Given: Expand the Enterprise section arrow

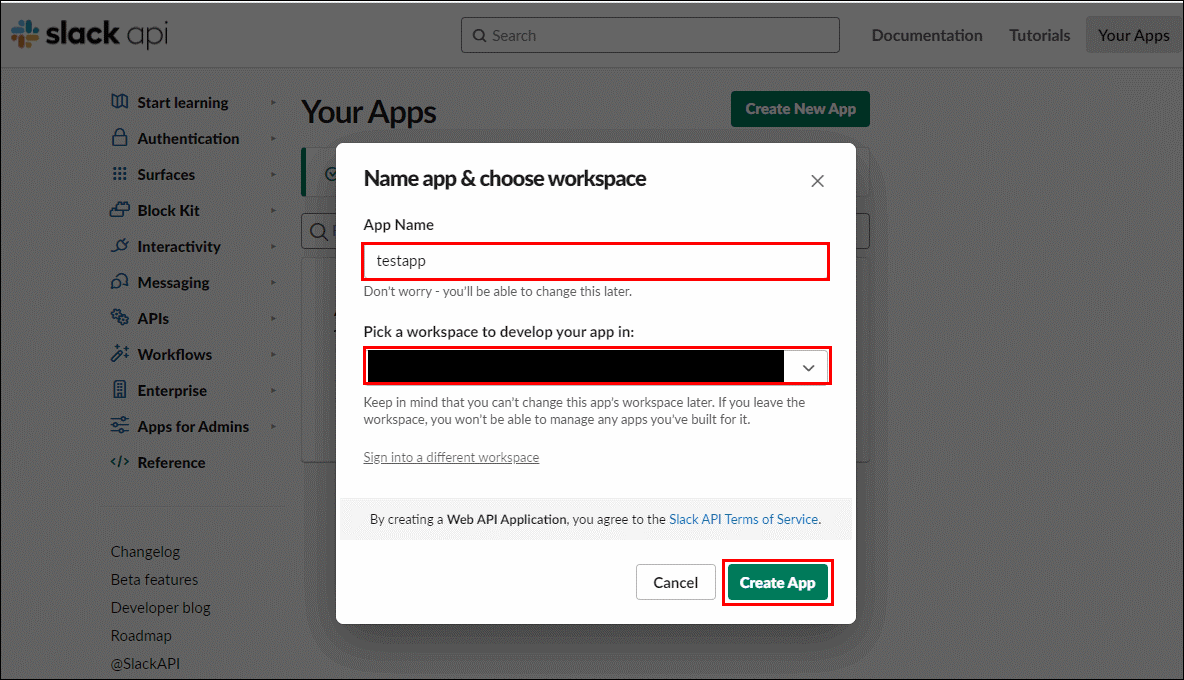Looking at the screenshot, I should [x=273, y=390].
